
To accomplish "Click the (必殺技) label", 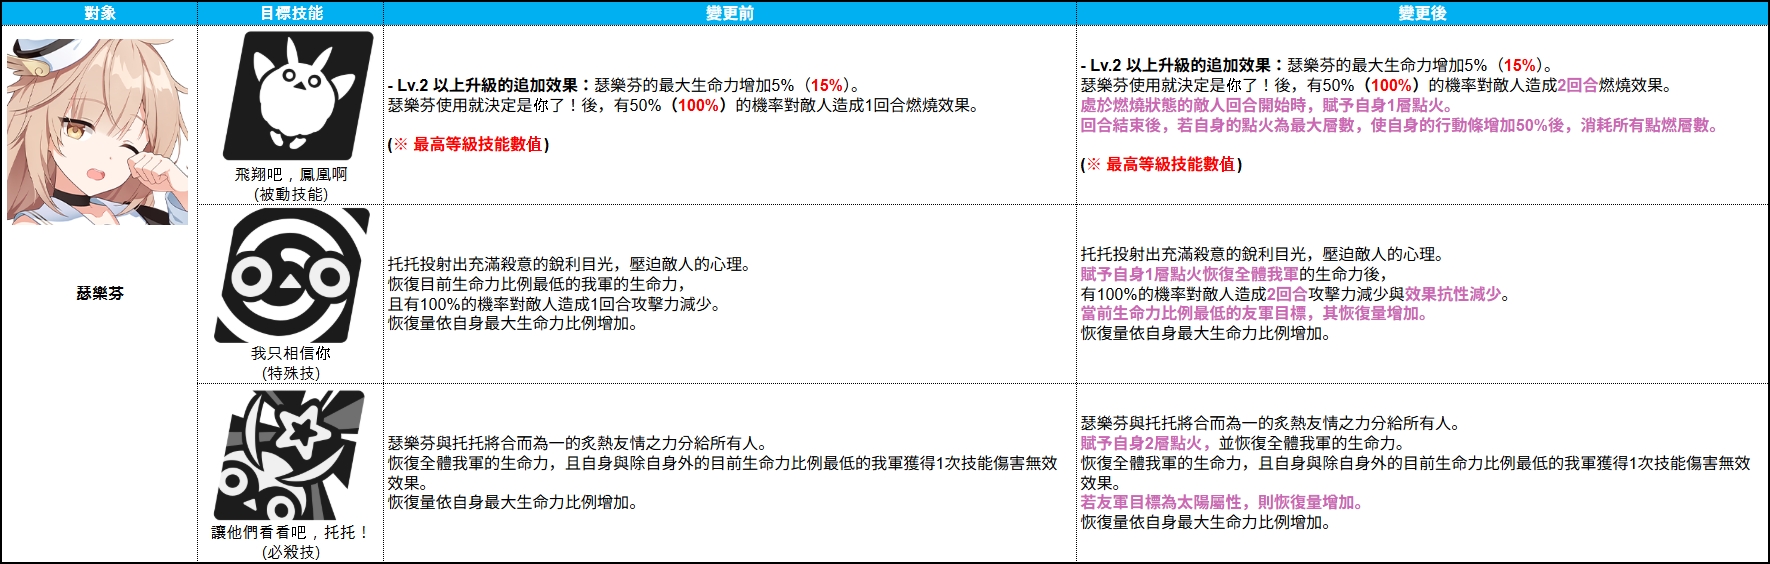I will pos(291,552).
